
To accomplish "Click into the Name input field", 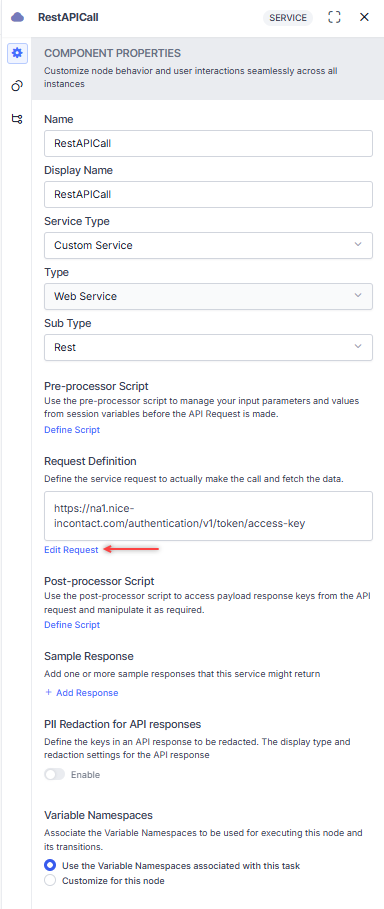I will (208, 143).
